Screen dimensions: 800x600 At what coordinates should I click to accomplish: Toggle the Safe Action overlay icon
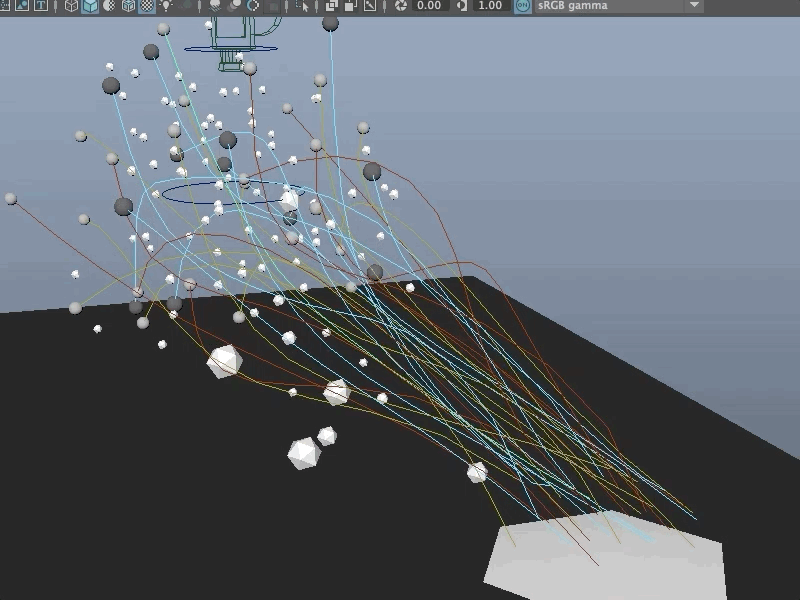coord(22,6)
